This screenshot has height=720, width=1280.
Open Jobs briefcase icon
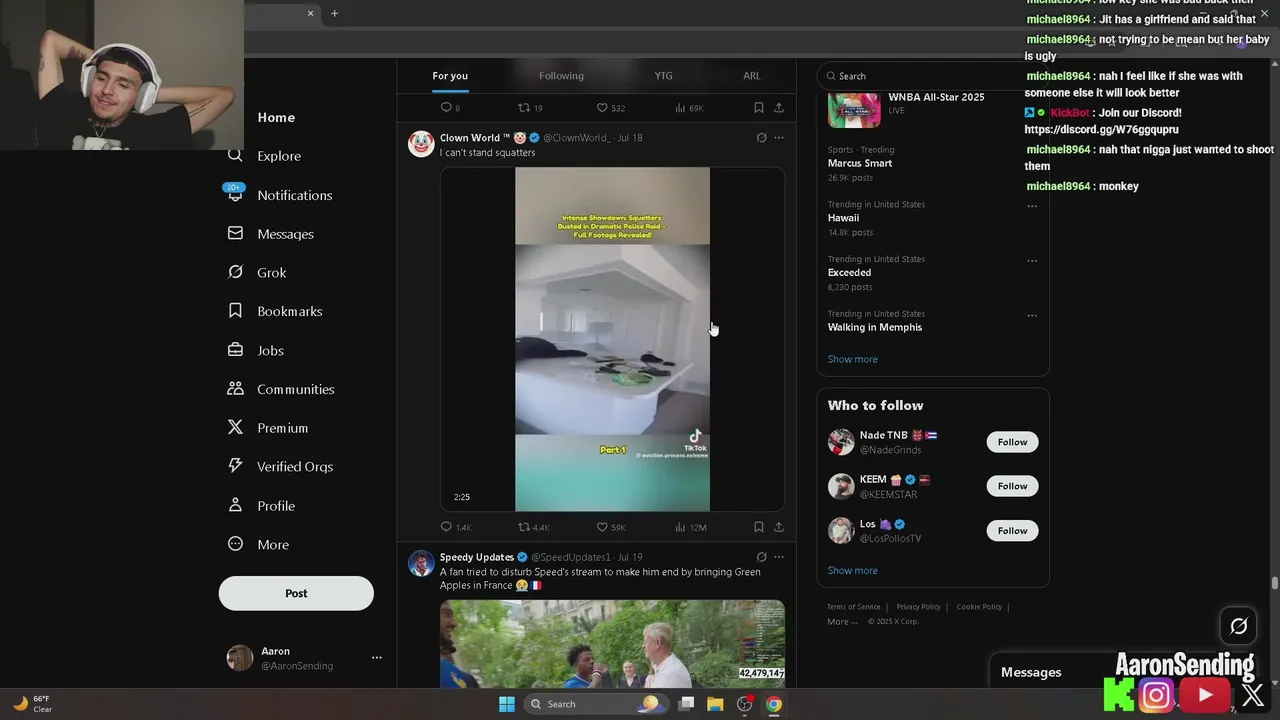(235, 350)
